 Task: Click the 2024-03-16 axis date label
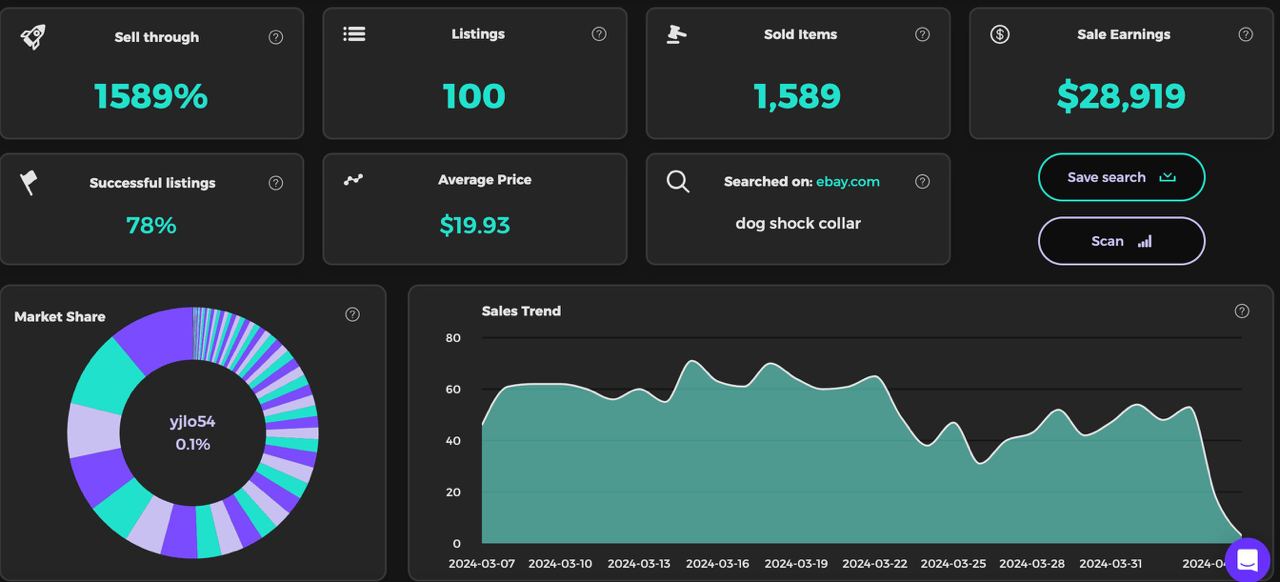[x=717, y=563]
